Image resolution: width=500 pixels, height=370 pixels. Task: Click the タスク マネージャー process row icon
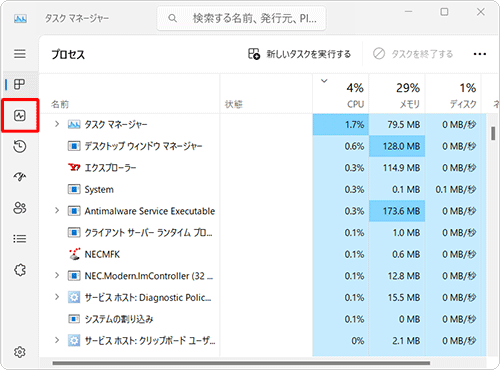74,124
